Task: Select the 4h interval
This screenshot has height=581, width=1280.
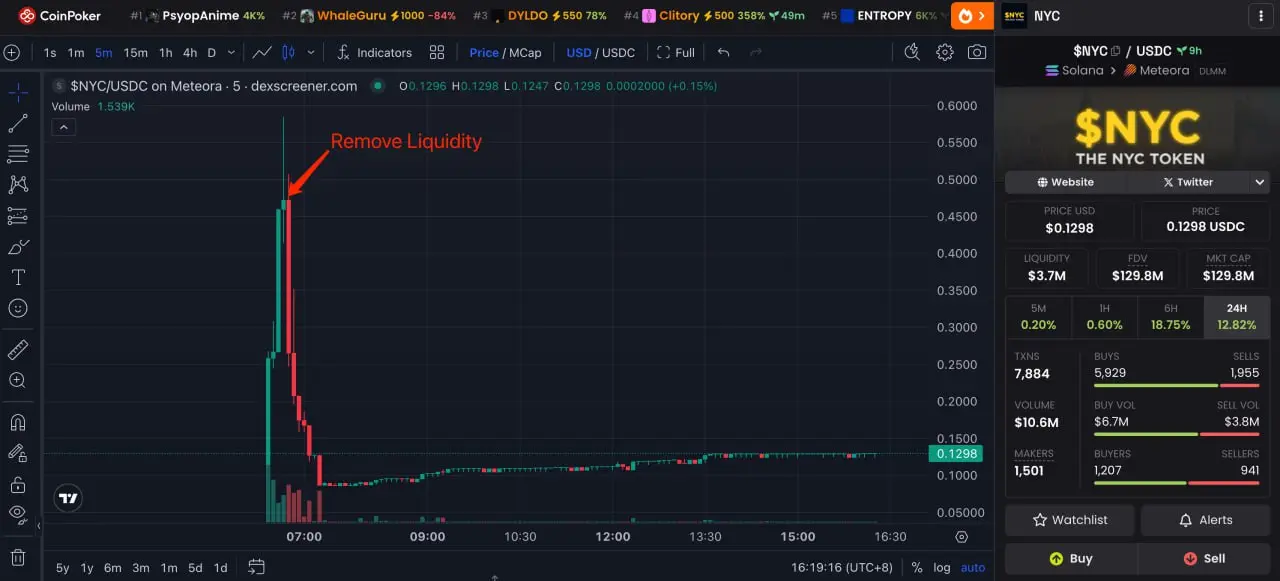Action: (x=190, y=52)
